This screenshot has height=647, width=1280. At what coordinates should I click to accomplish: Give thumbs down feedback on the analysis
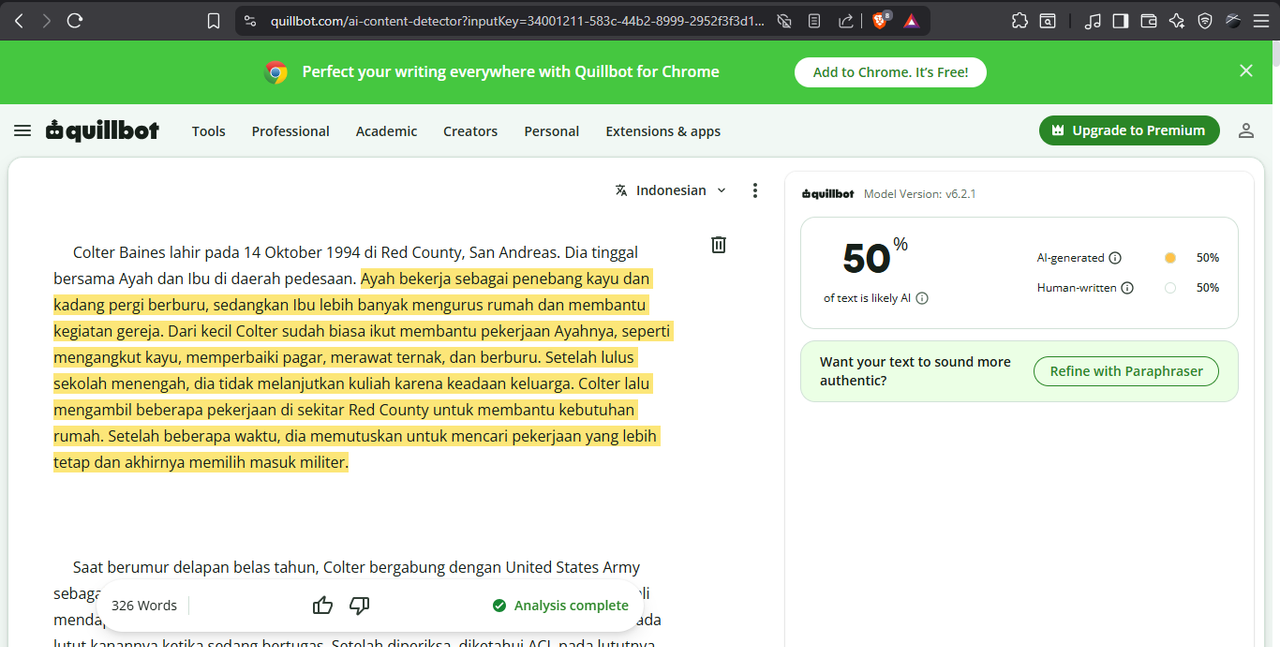click(360, 605)
